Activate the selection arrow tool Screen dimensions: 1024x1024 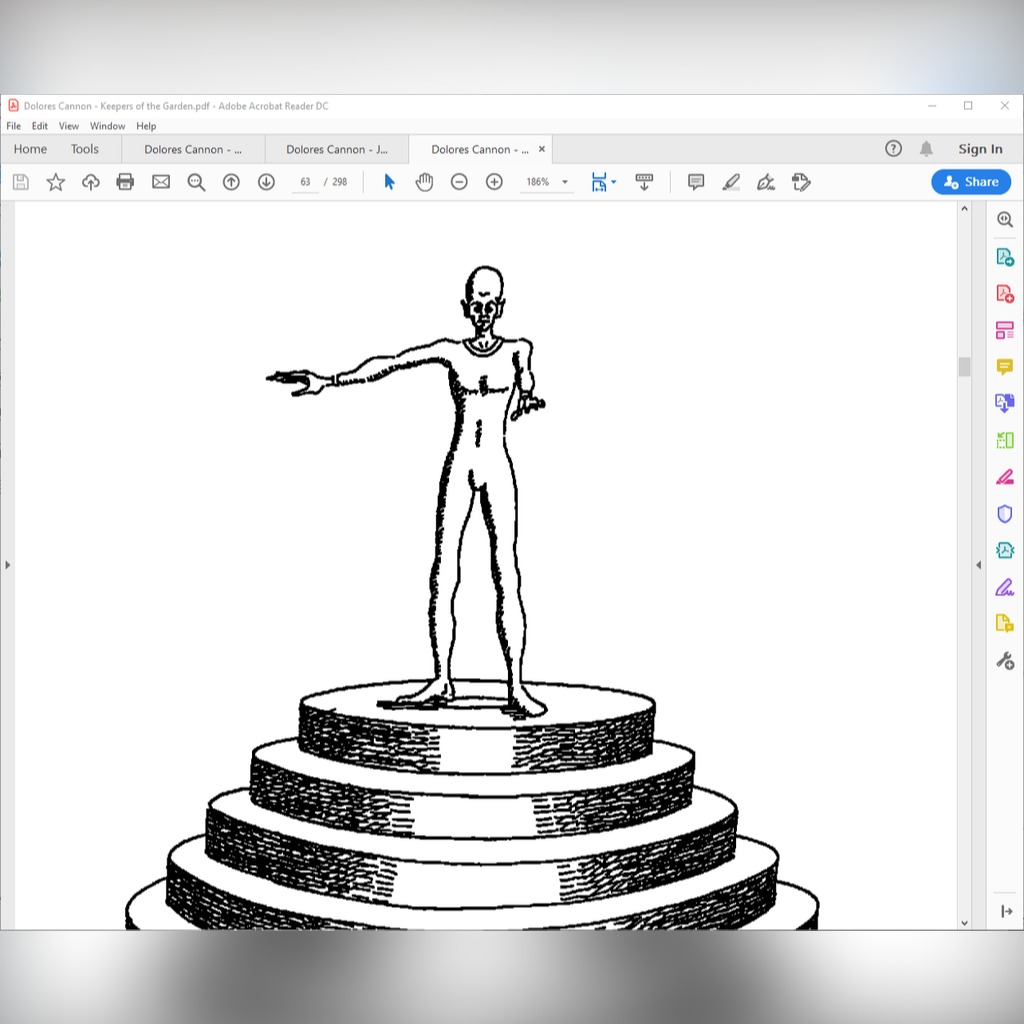pyautogui.click(x=390, y=182)
